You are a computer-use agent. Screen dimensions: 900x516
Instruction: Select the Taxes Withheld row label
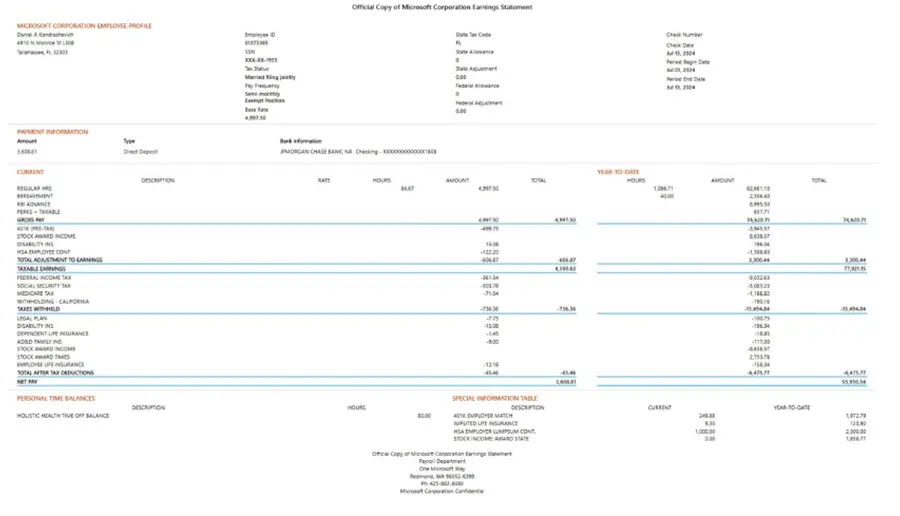[38, 309]
